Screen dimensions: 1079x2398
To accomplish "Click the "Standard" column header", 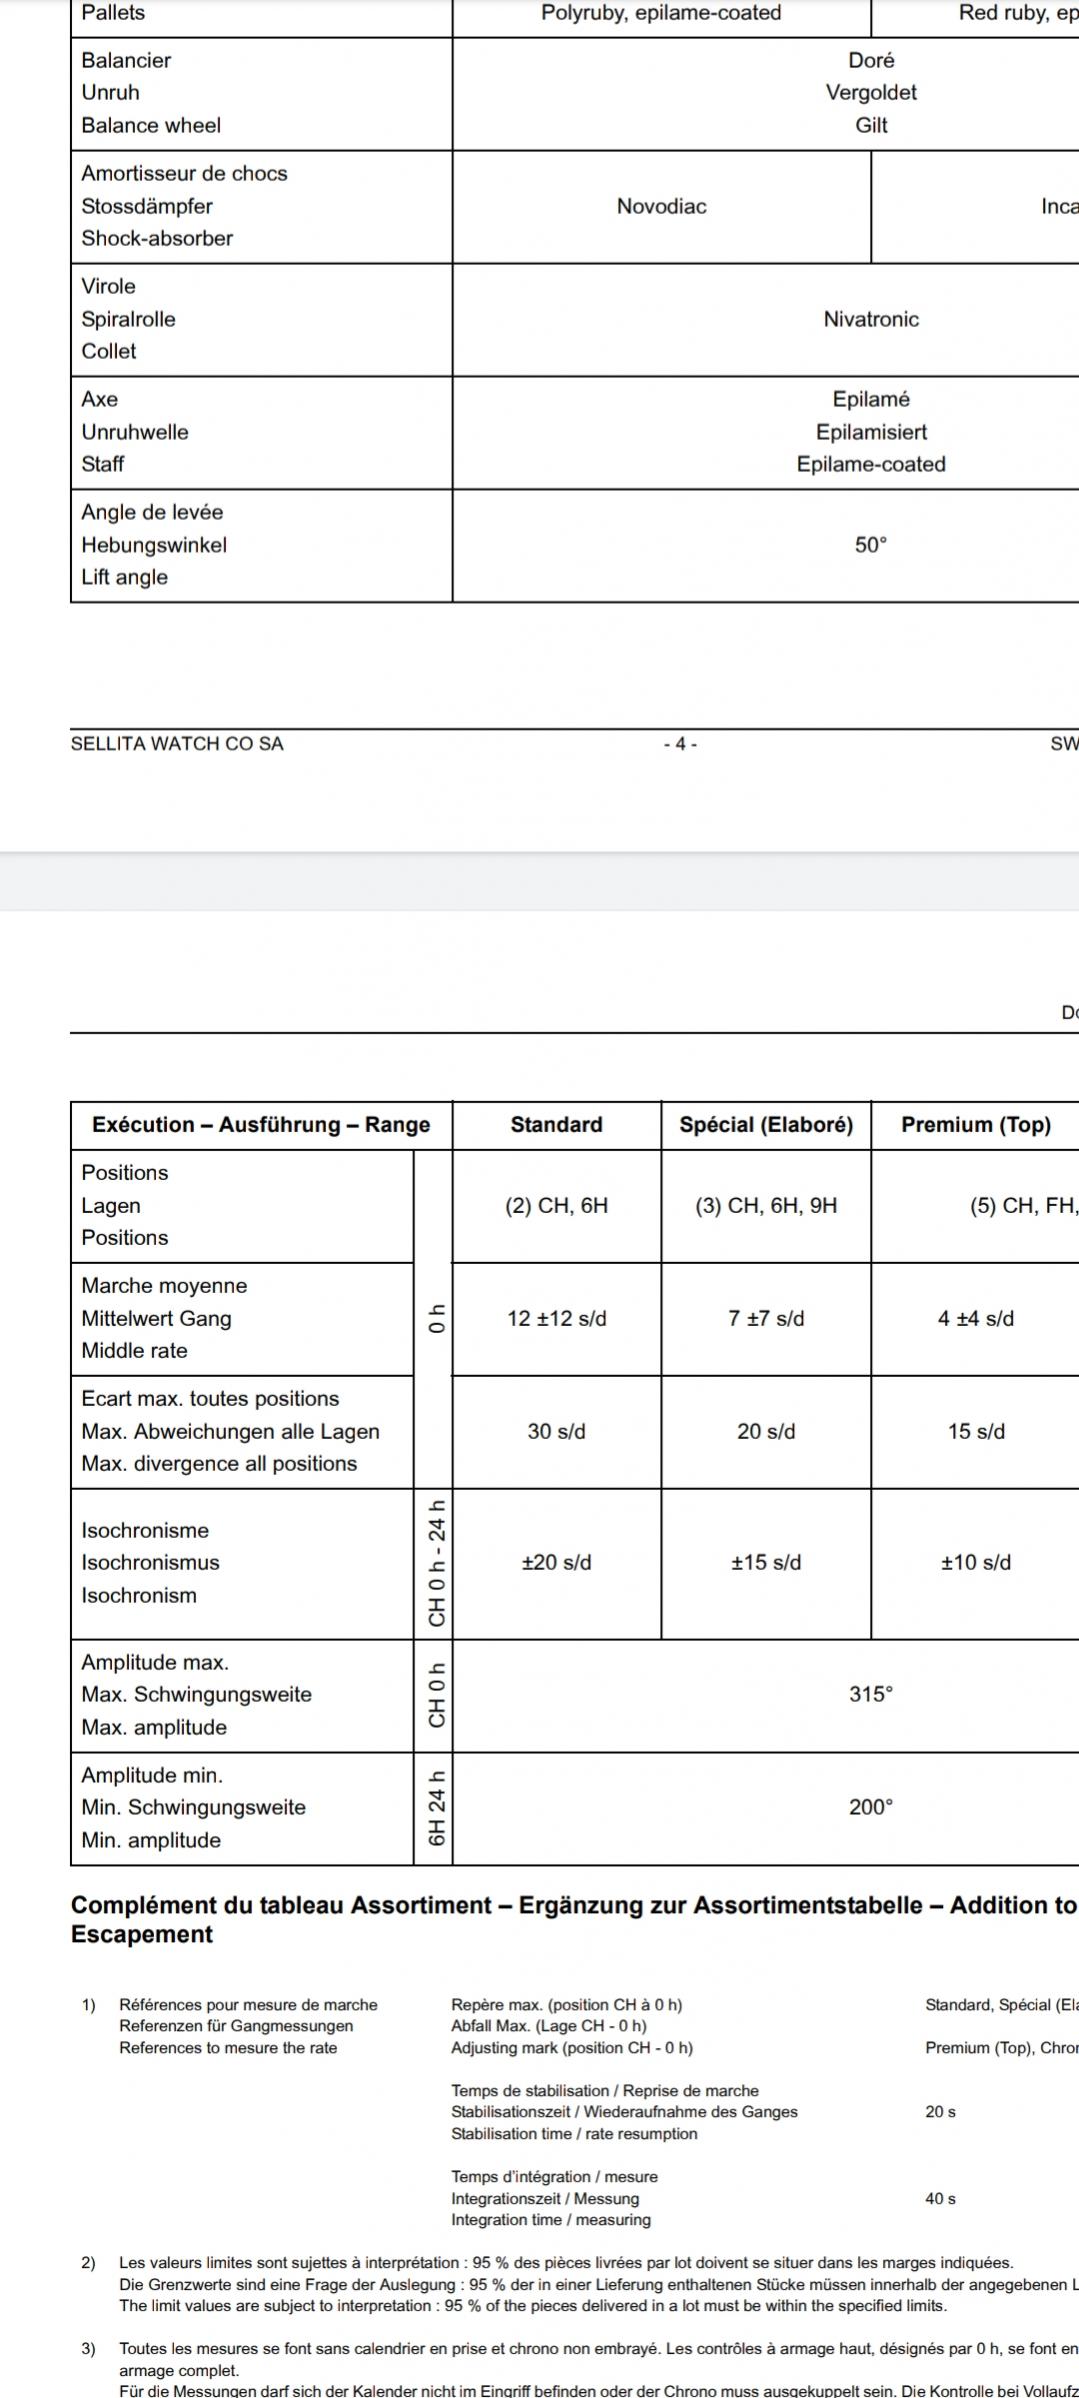I will click(556, 1125).
